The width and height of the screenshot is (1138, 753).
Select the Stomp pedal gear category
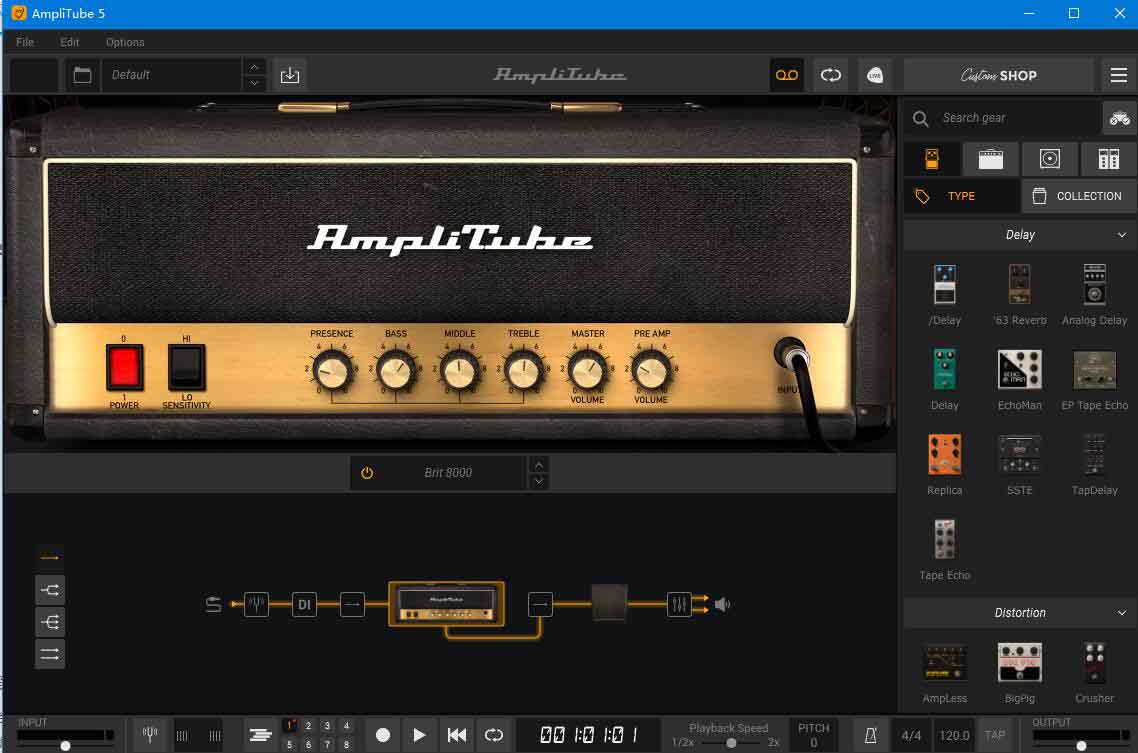click(932, 158)
